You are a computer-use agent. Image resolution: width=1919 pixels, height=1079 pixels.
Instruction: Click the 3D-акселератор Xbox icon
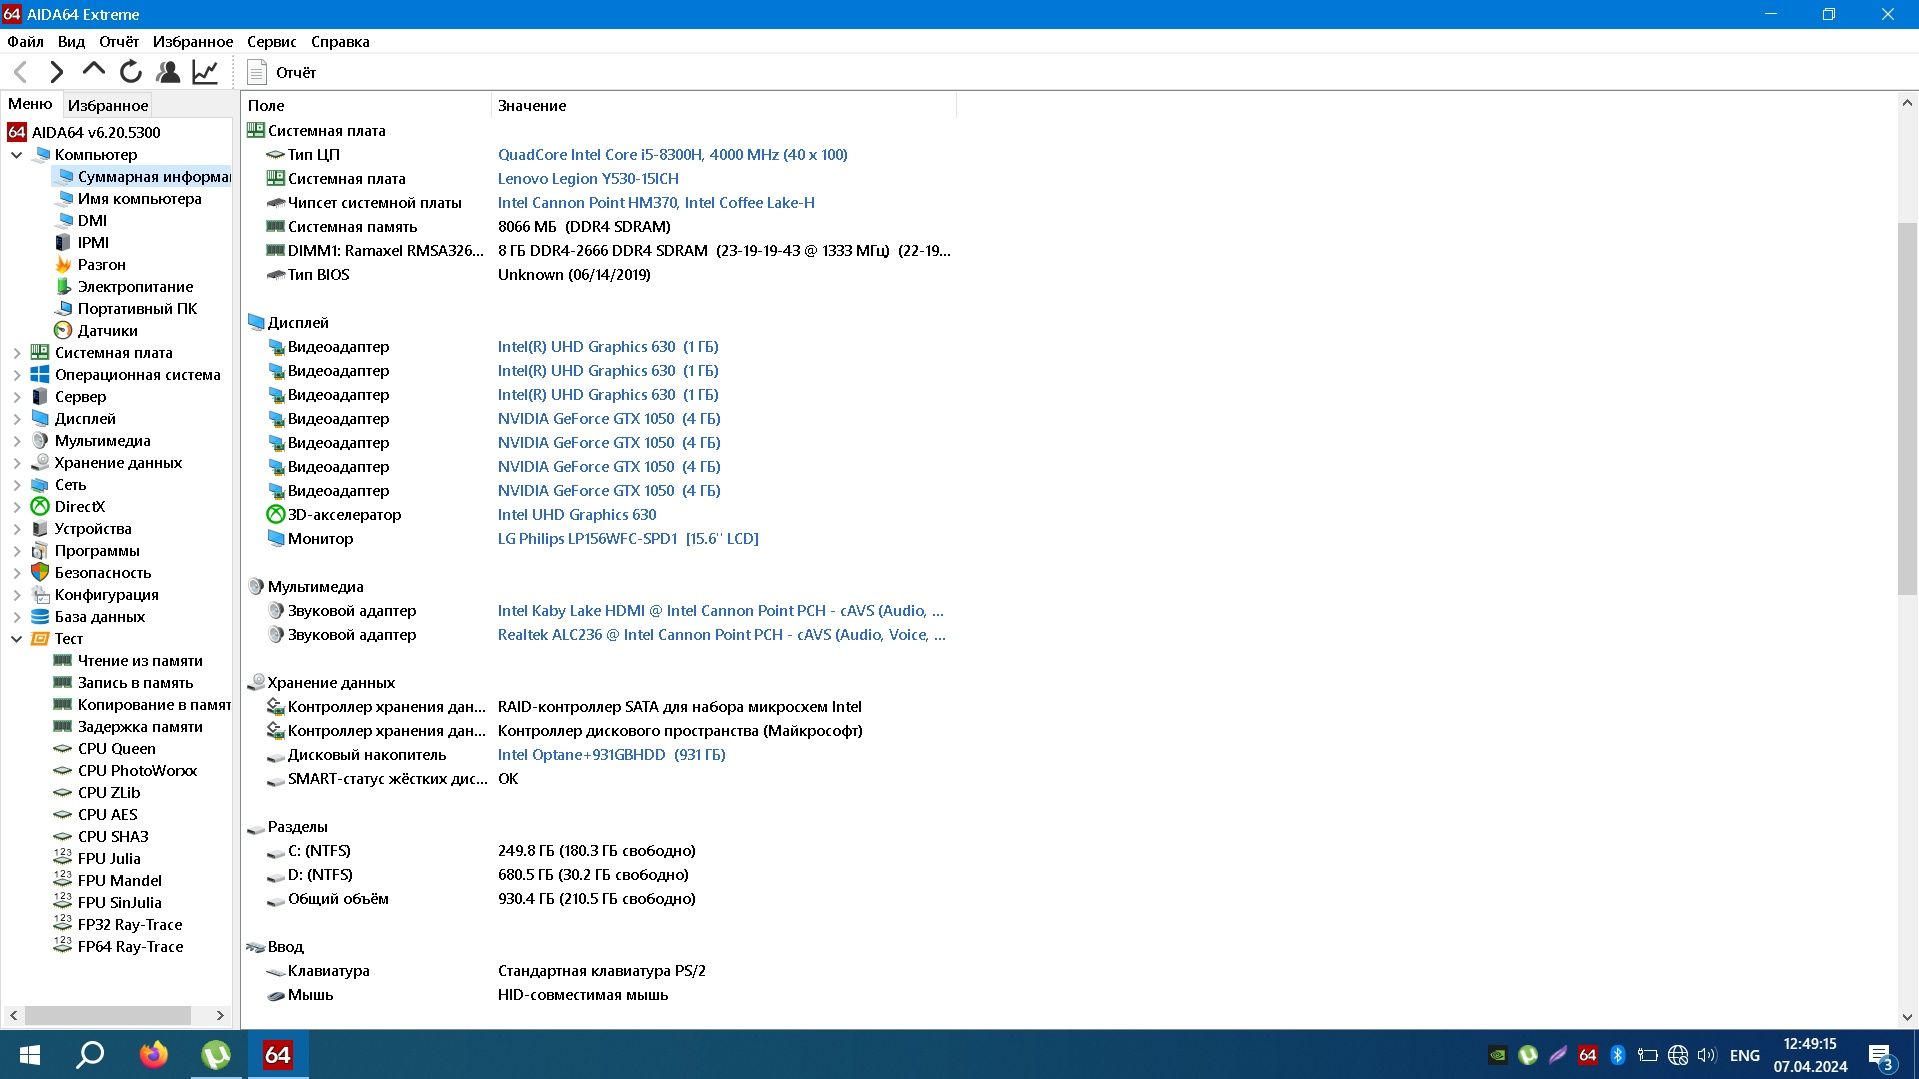tap(276, 515)
